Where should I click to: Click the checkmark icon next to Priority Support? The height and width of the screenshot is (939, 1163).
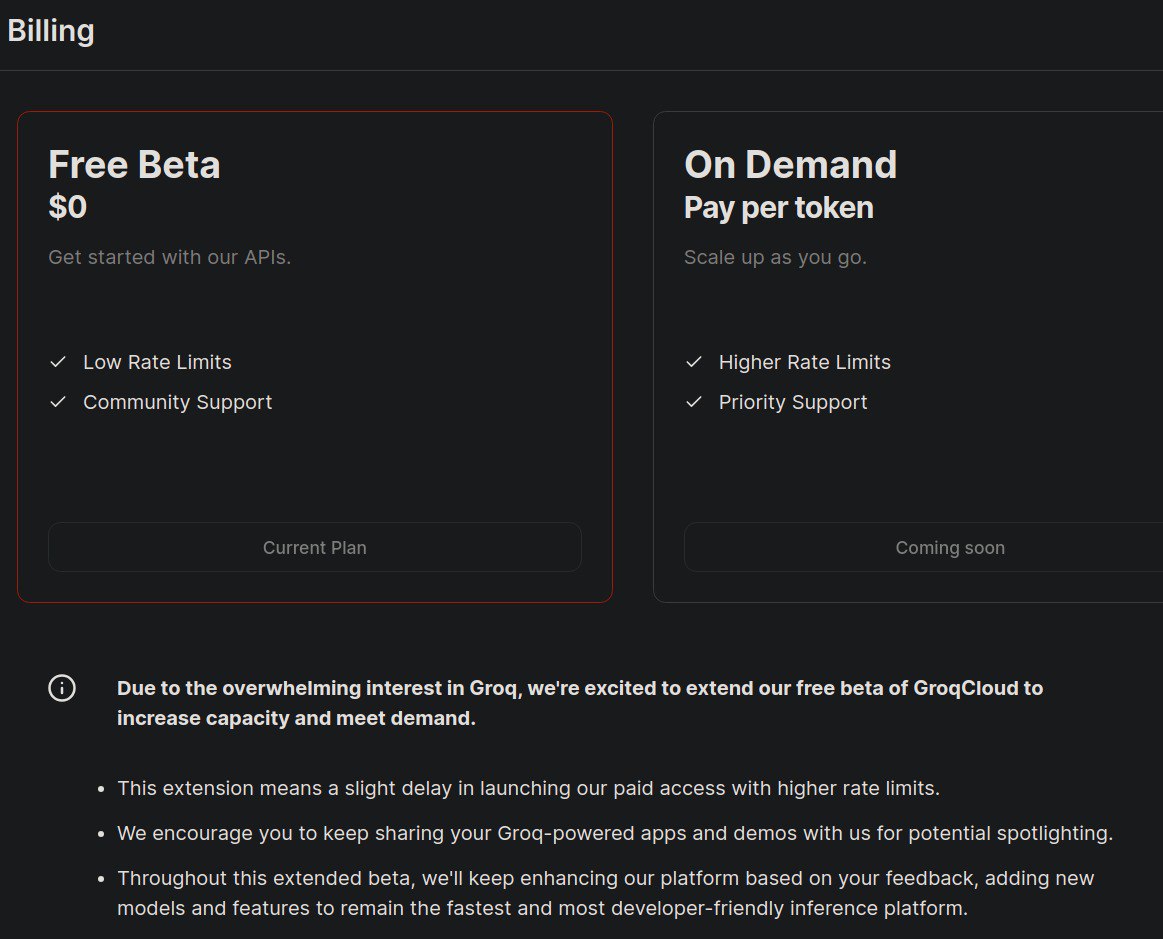pos(694,402)
